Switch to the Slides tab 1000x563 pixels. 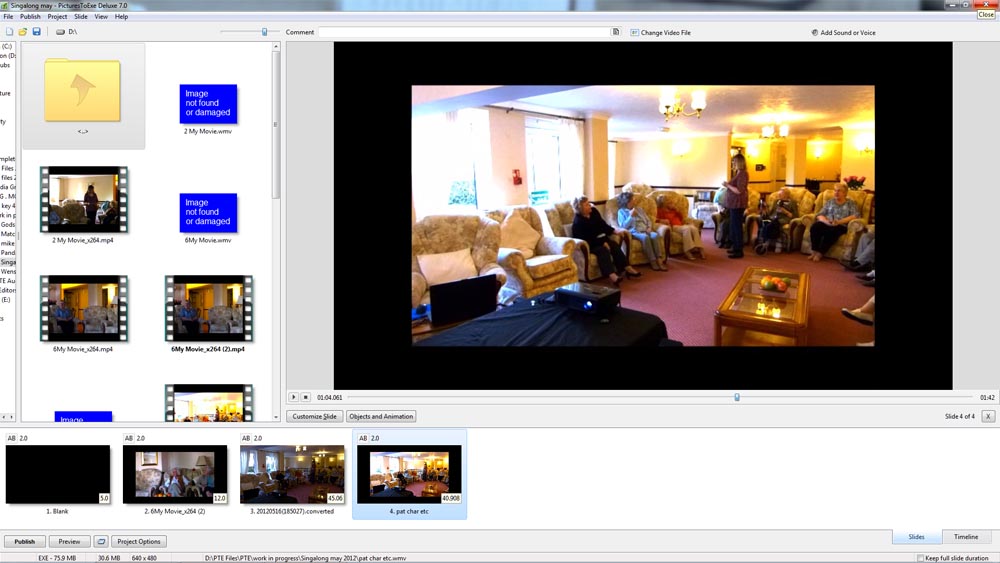tap(916, 537)
